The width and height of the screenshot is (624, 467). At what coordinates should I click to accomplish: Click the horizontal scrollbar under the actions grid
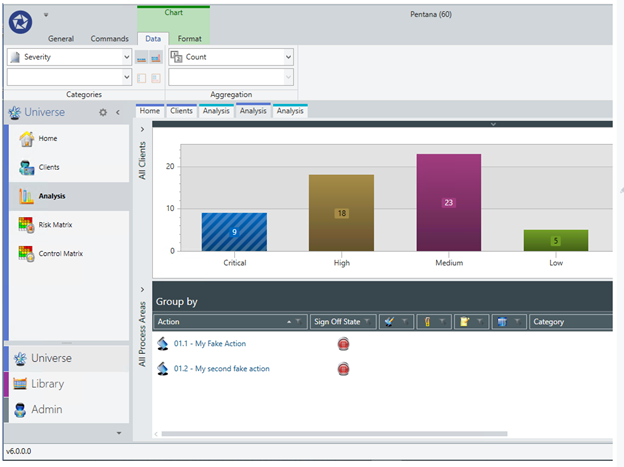[334, 434]
